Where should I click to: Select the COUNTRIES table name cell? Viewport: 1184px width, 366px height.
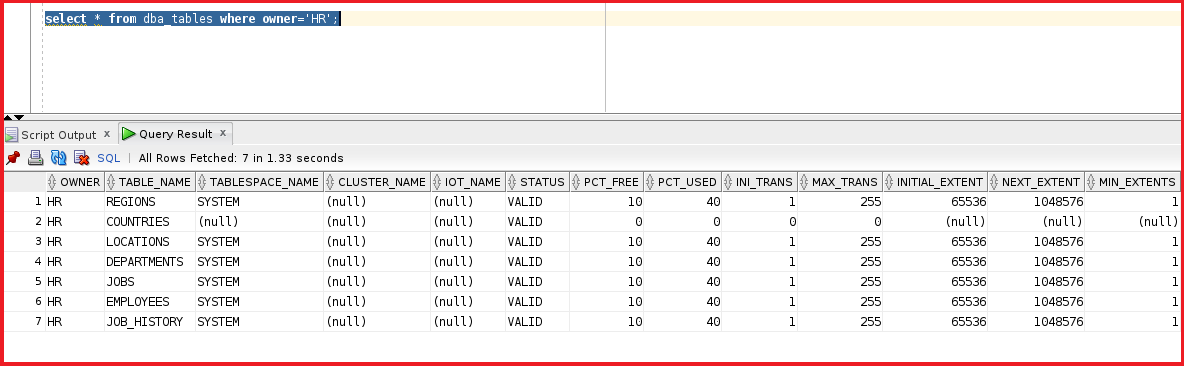click(x=150, y=222)
